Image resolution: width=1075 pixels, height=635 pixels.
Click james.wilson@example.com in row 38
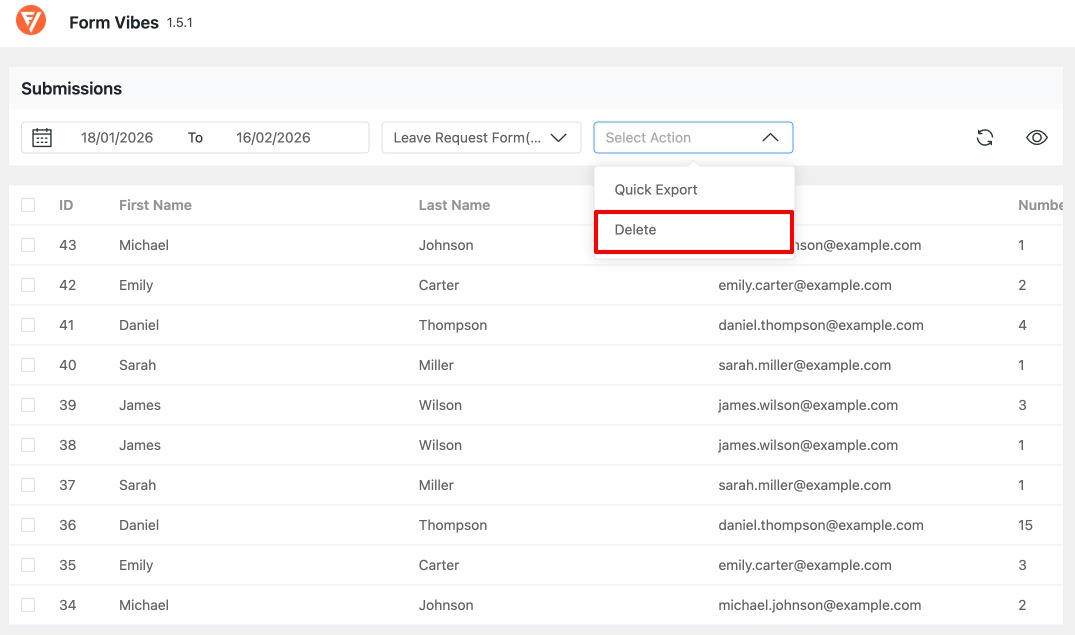tap(808, 445)
